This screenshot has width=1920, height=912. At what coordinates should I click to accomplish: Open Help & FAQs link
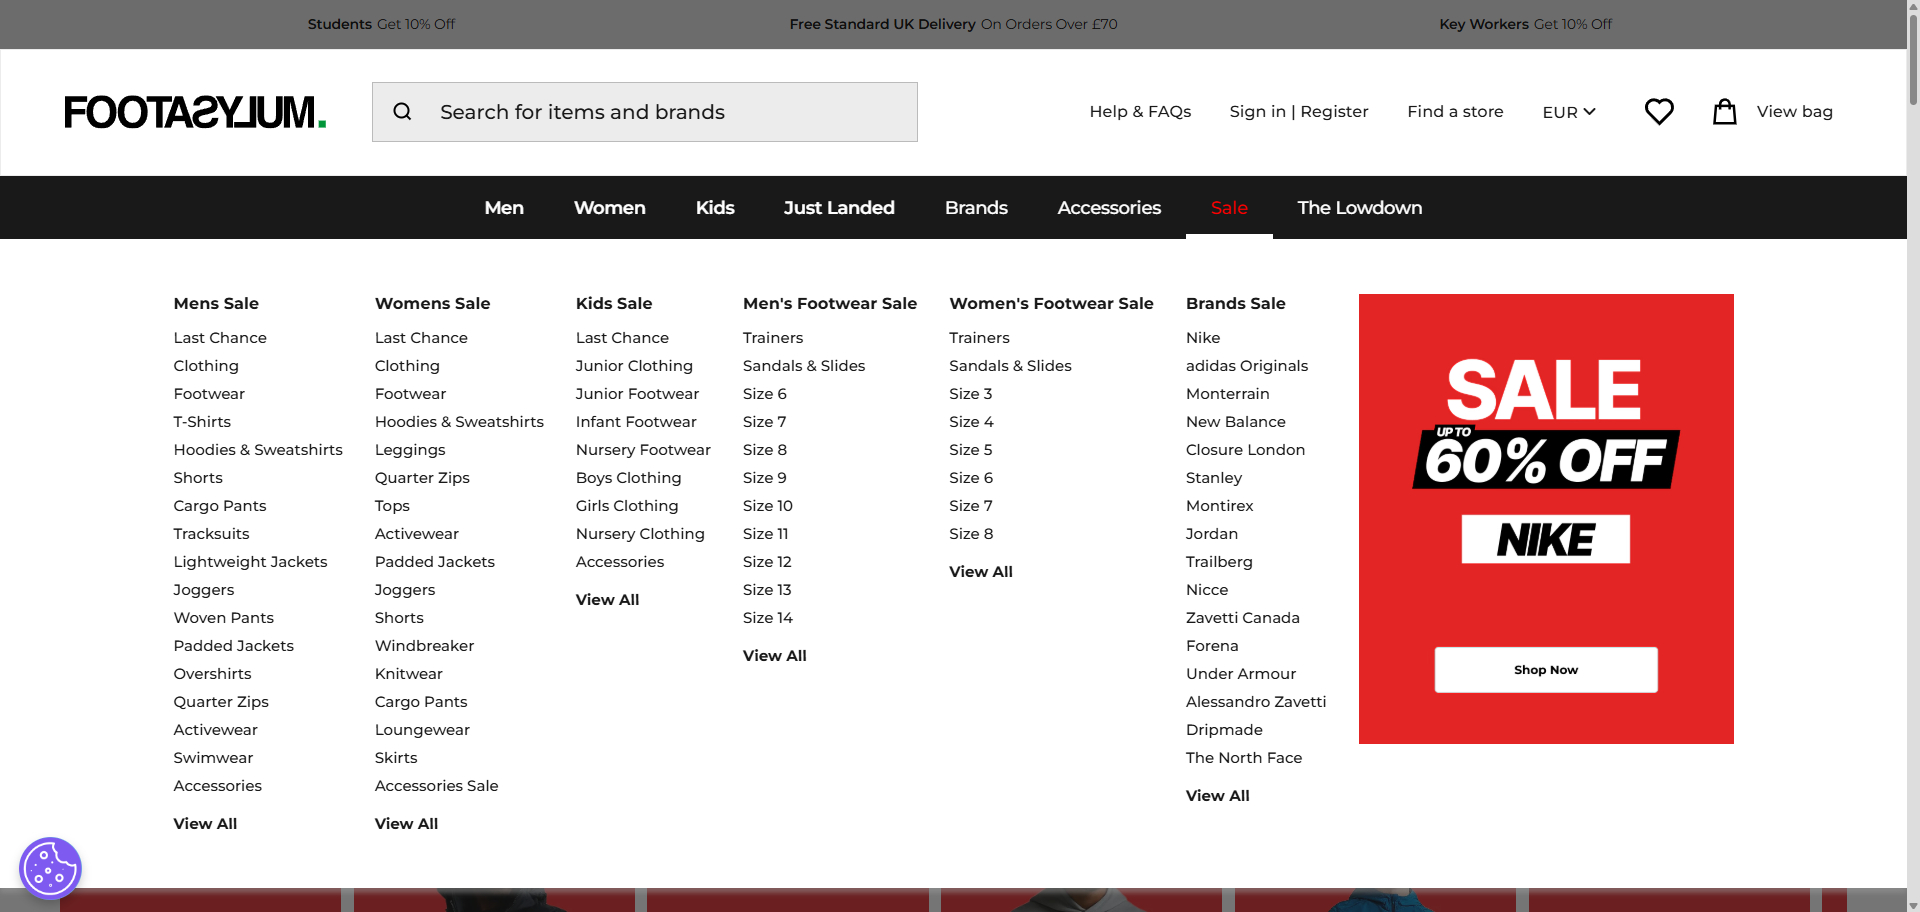1140,112
